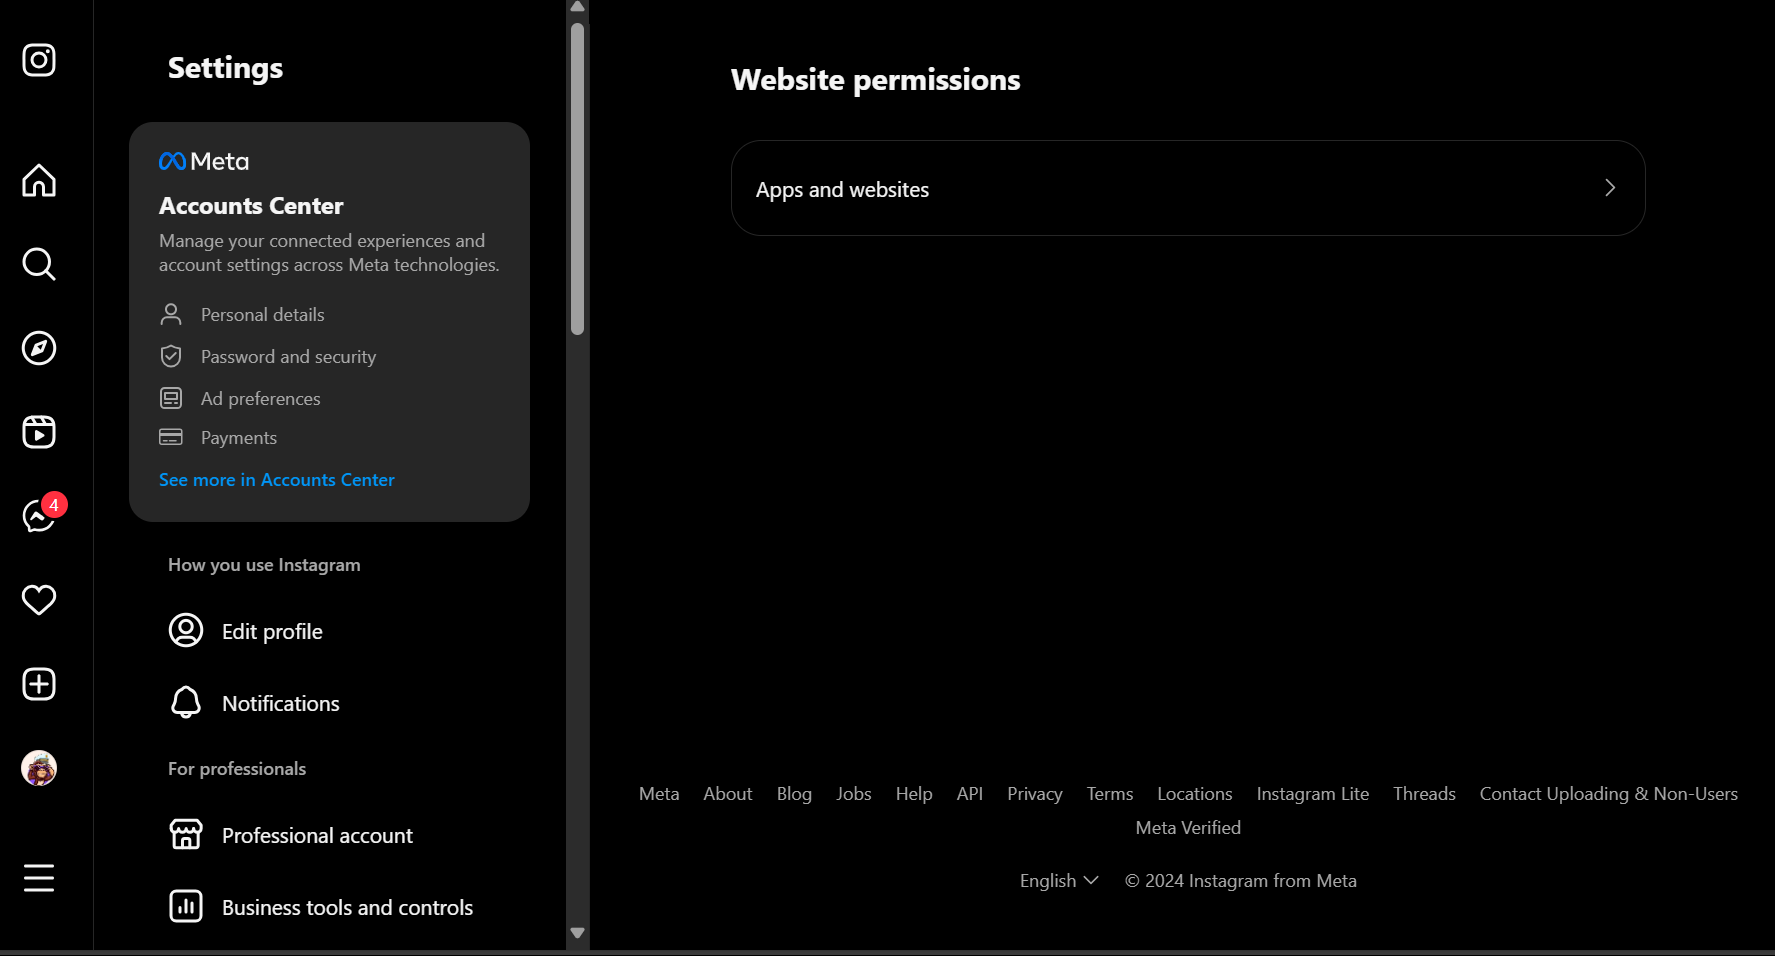Open the API footer link

pos(970,794)
